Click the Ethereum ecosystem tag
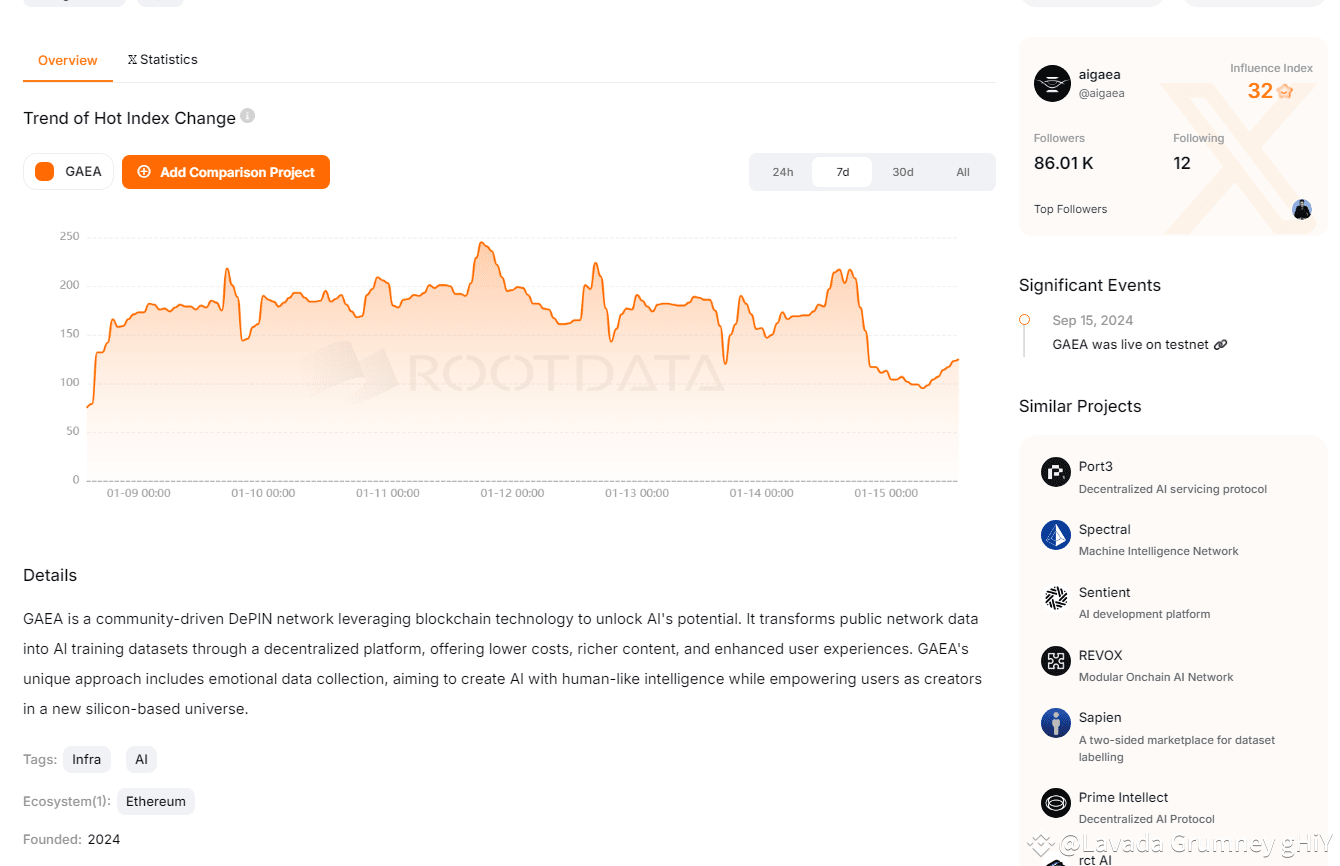Image resolution: width=1340 pixels, height=866 pixels. pos(156,801)
